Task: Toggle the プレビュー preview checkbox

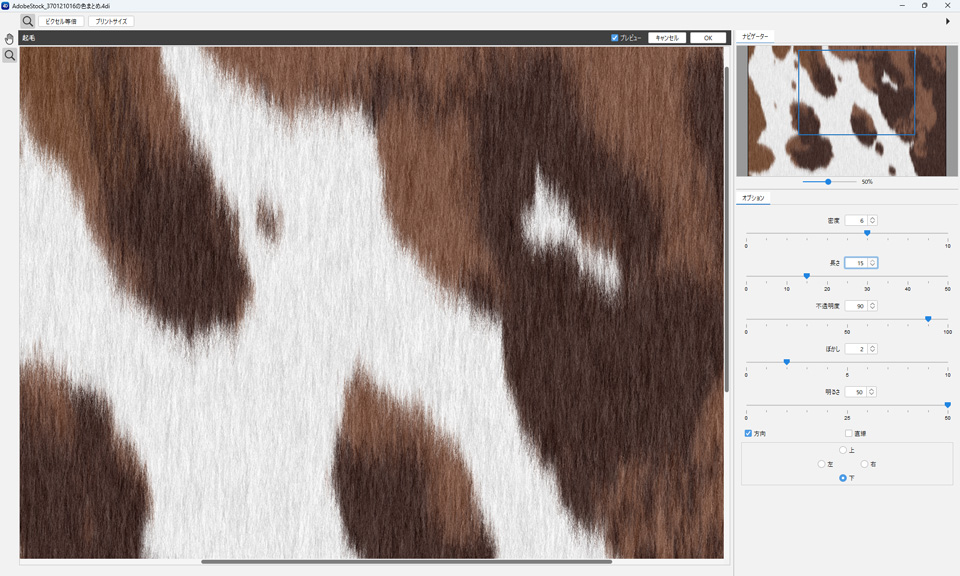Action: tap(615, 38)
